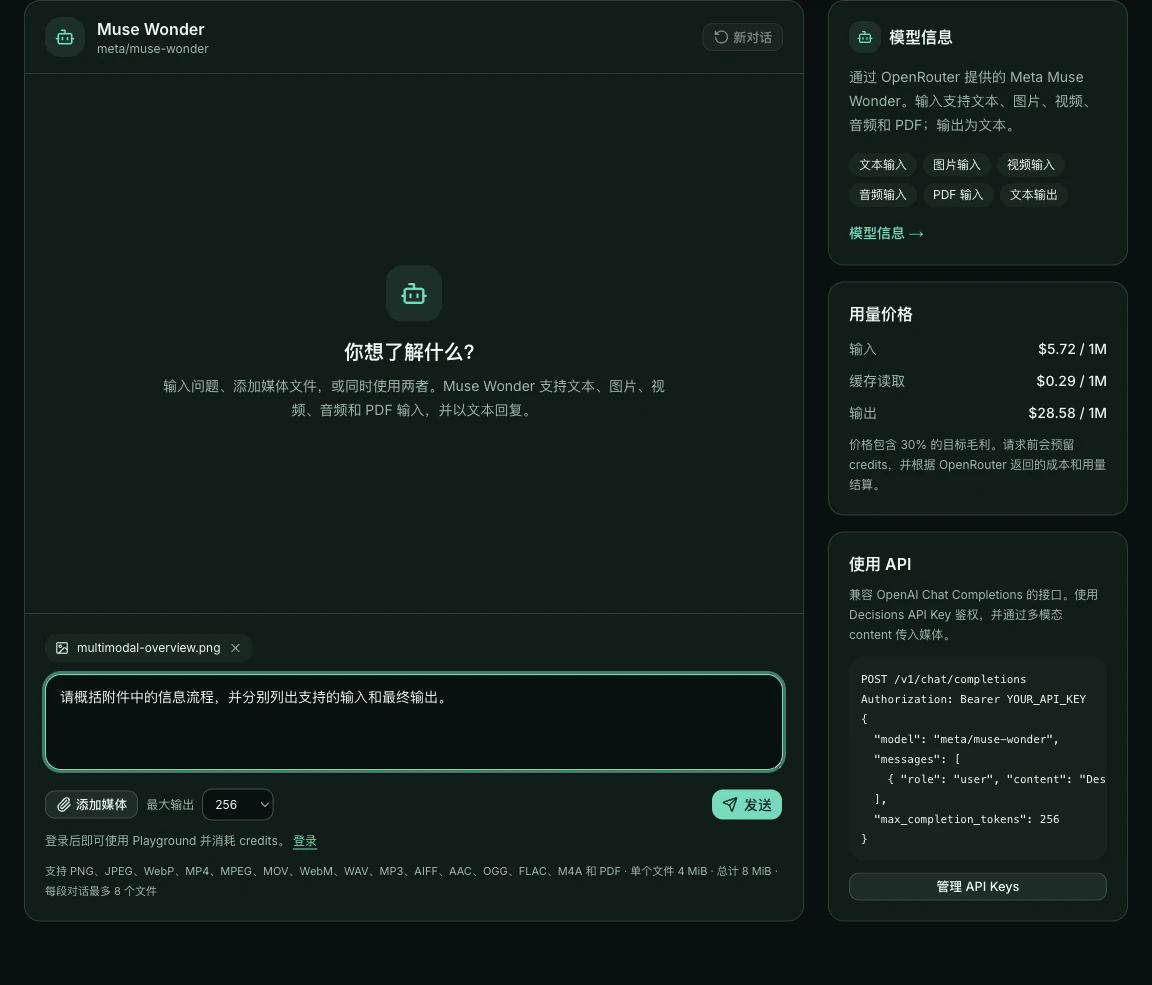
Task: Click the multimodal-overview.png file name
Action: pos(148,648)
